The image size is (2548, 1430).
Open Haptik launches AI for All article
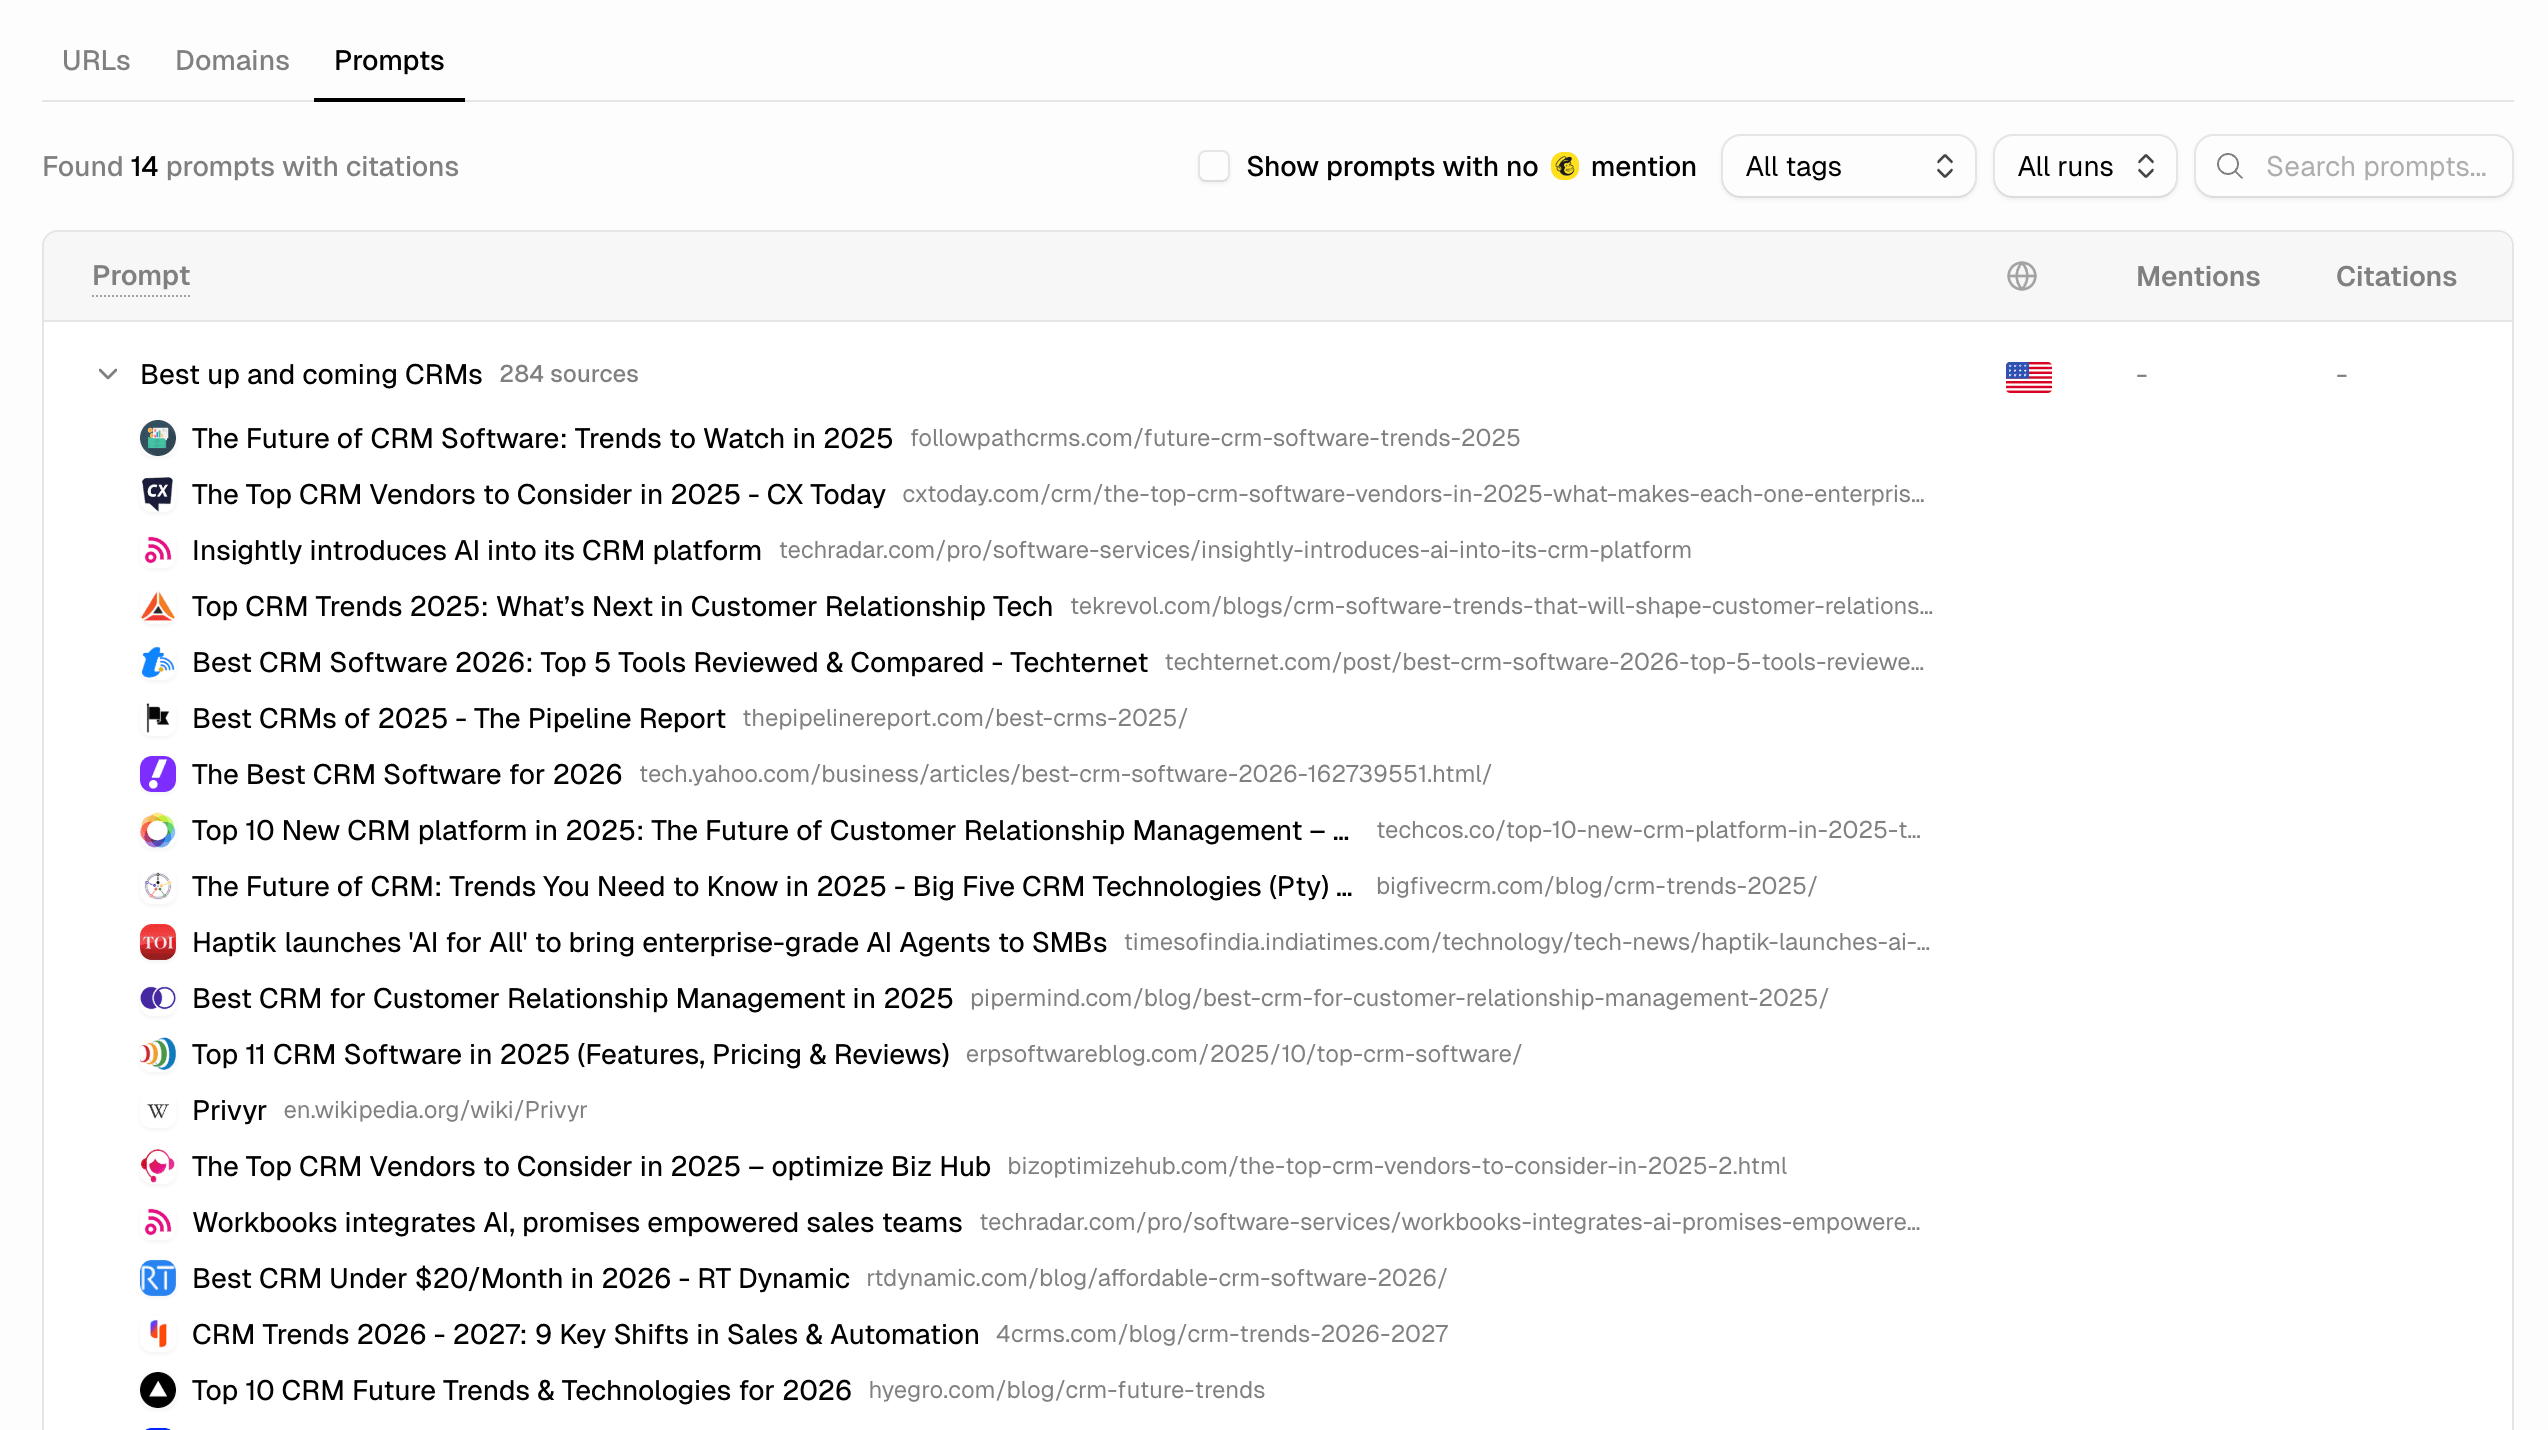tap(650, 942)
